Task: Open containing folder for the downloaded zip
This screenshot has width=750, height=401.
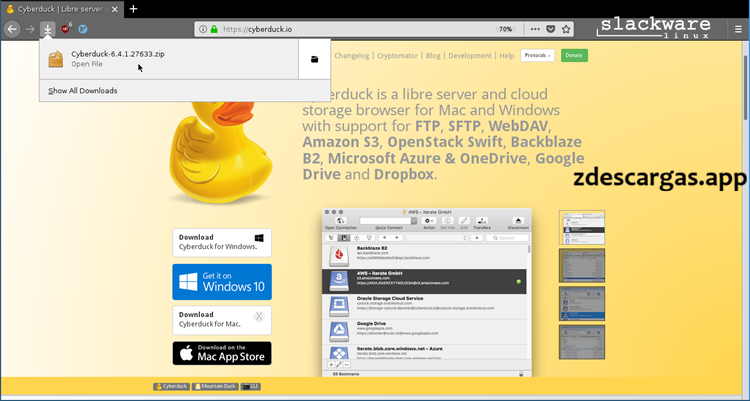Action: (314, 59)
